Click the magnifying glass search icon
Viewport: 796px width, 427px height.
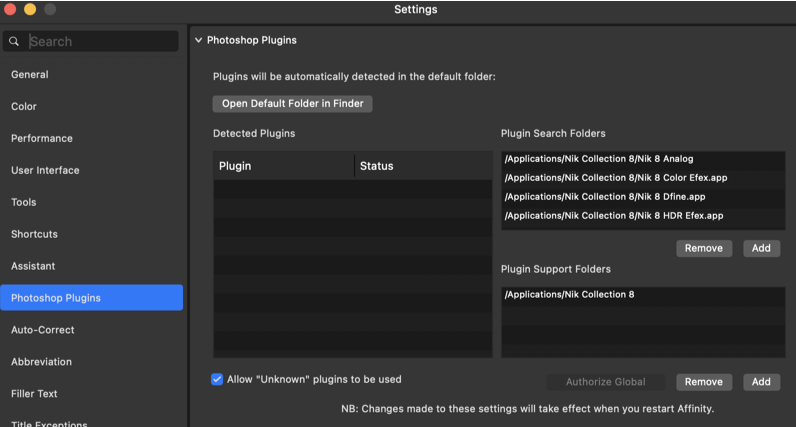tap(14, 42)
